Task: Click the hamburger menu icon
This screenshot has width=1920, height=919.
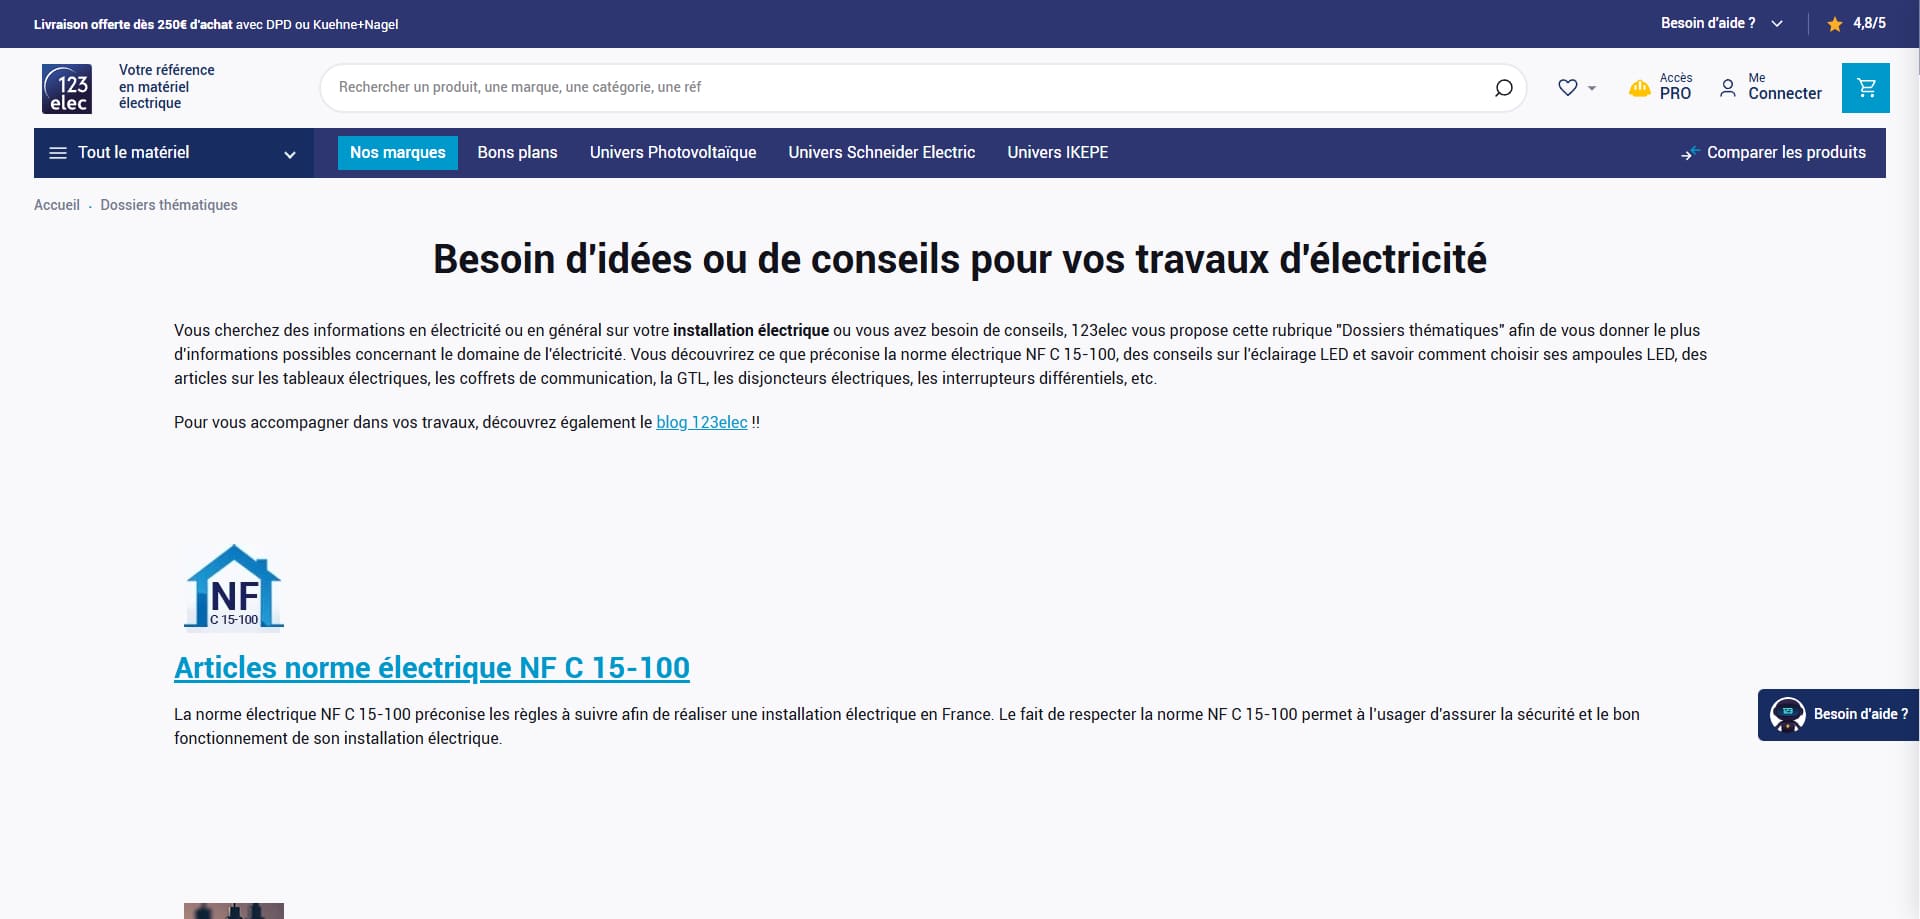Action: 58,153
